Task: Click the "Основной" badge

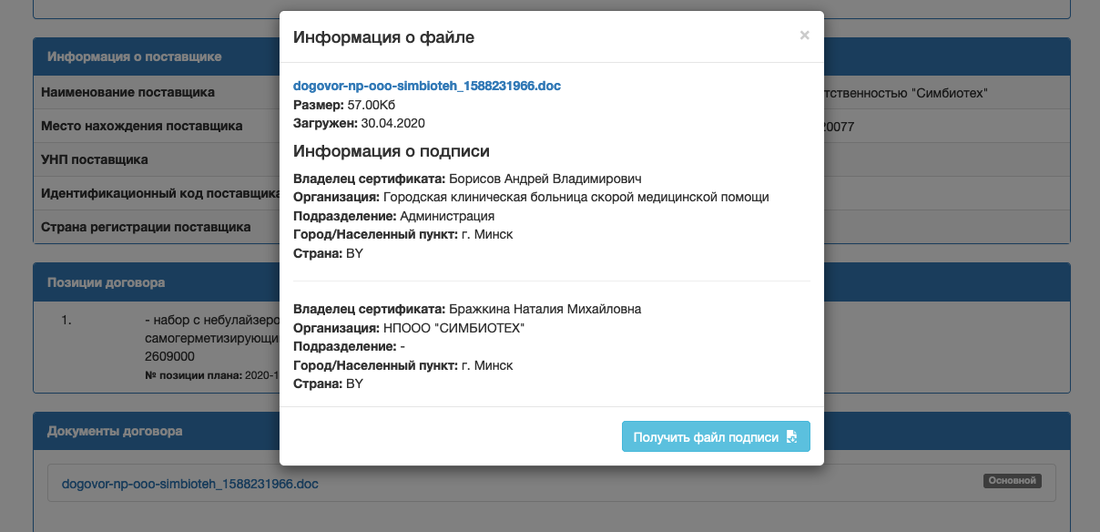Action: click(1012, 481)
